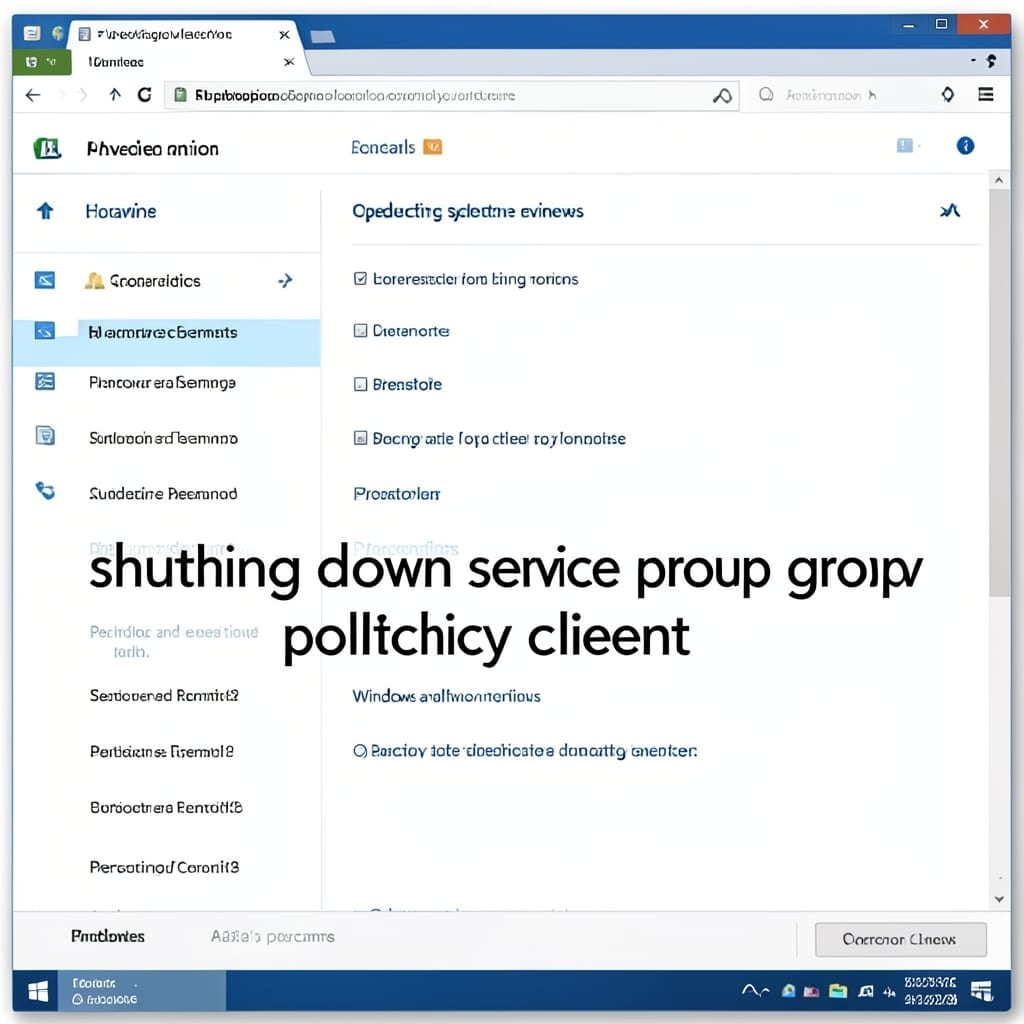Click the phone icon beside Suddetine Reemnod
This screenshot has height=1024, width=1024.
click(x=45, y=490)
